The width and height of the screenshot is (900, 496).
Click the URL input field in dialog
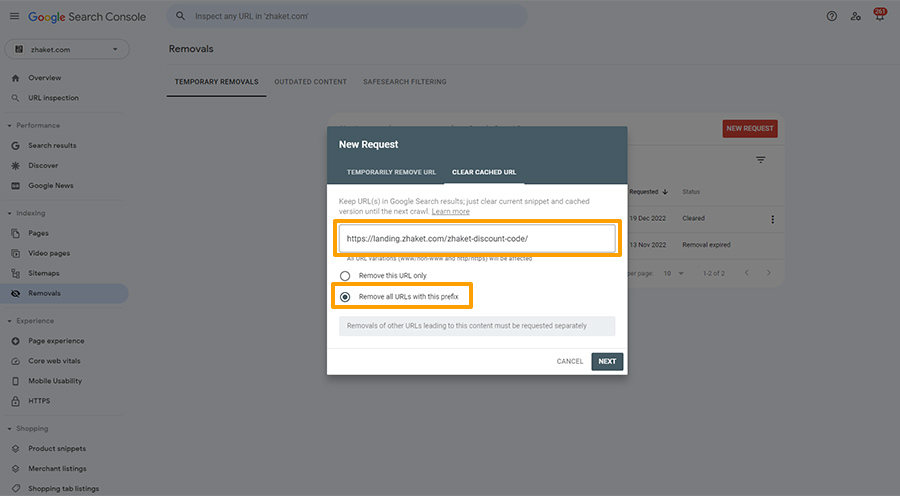[477, 238]
